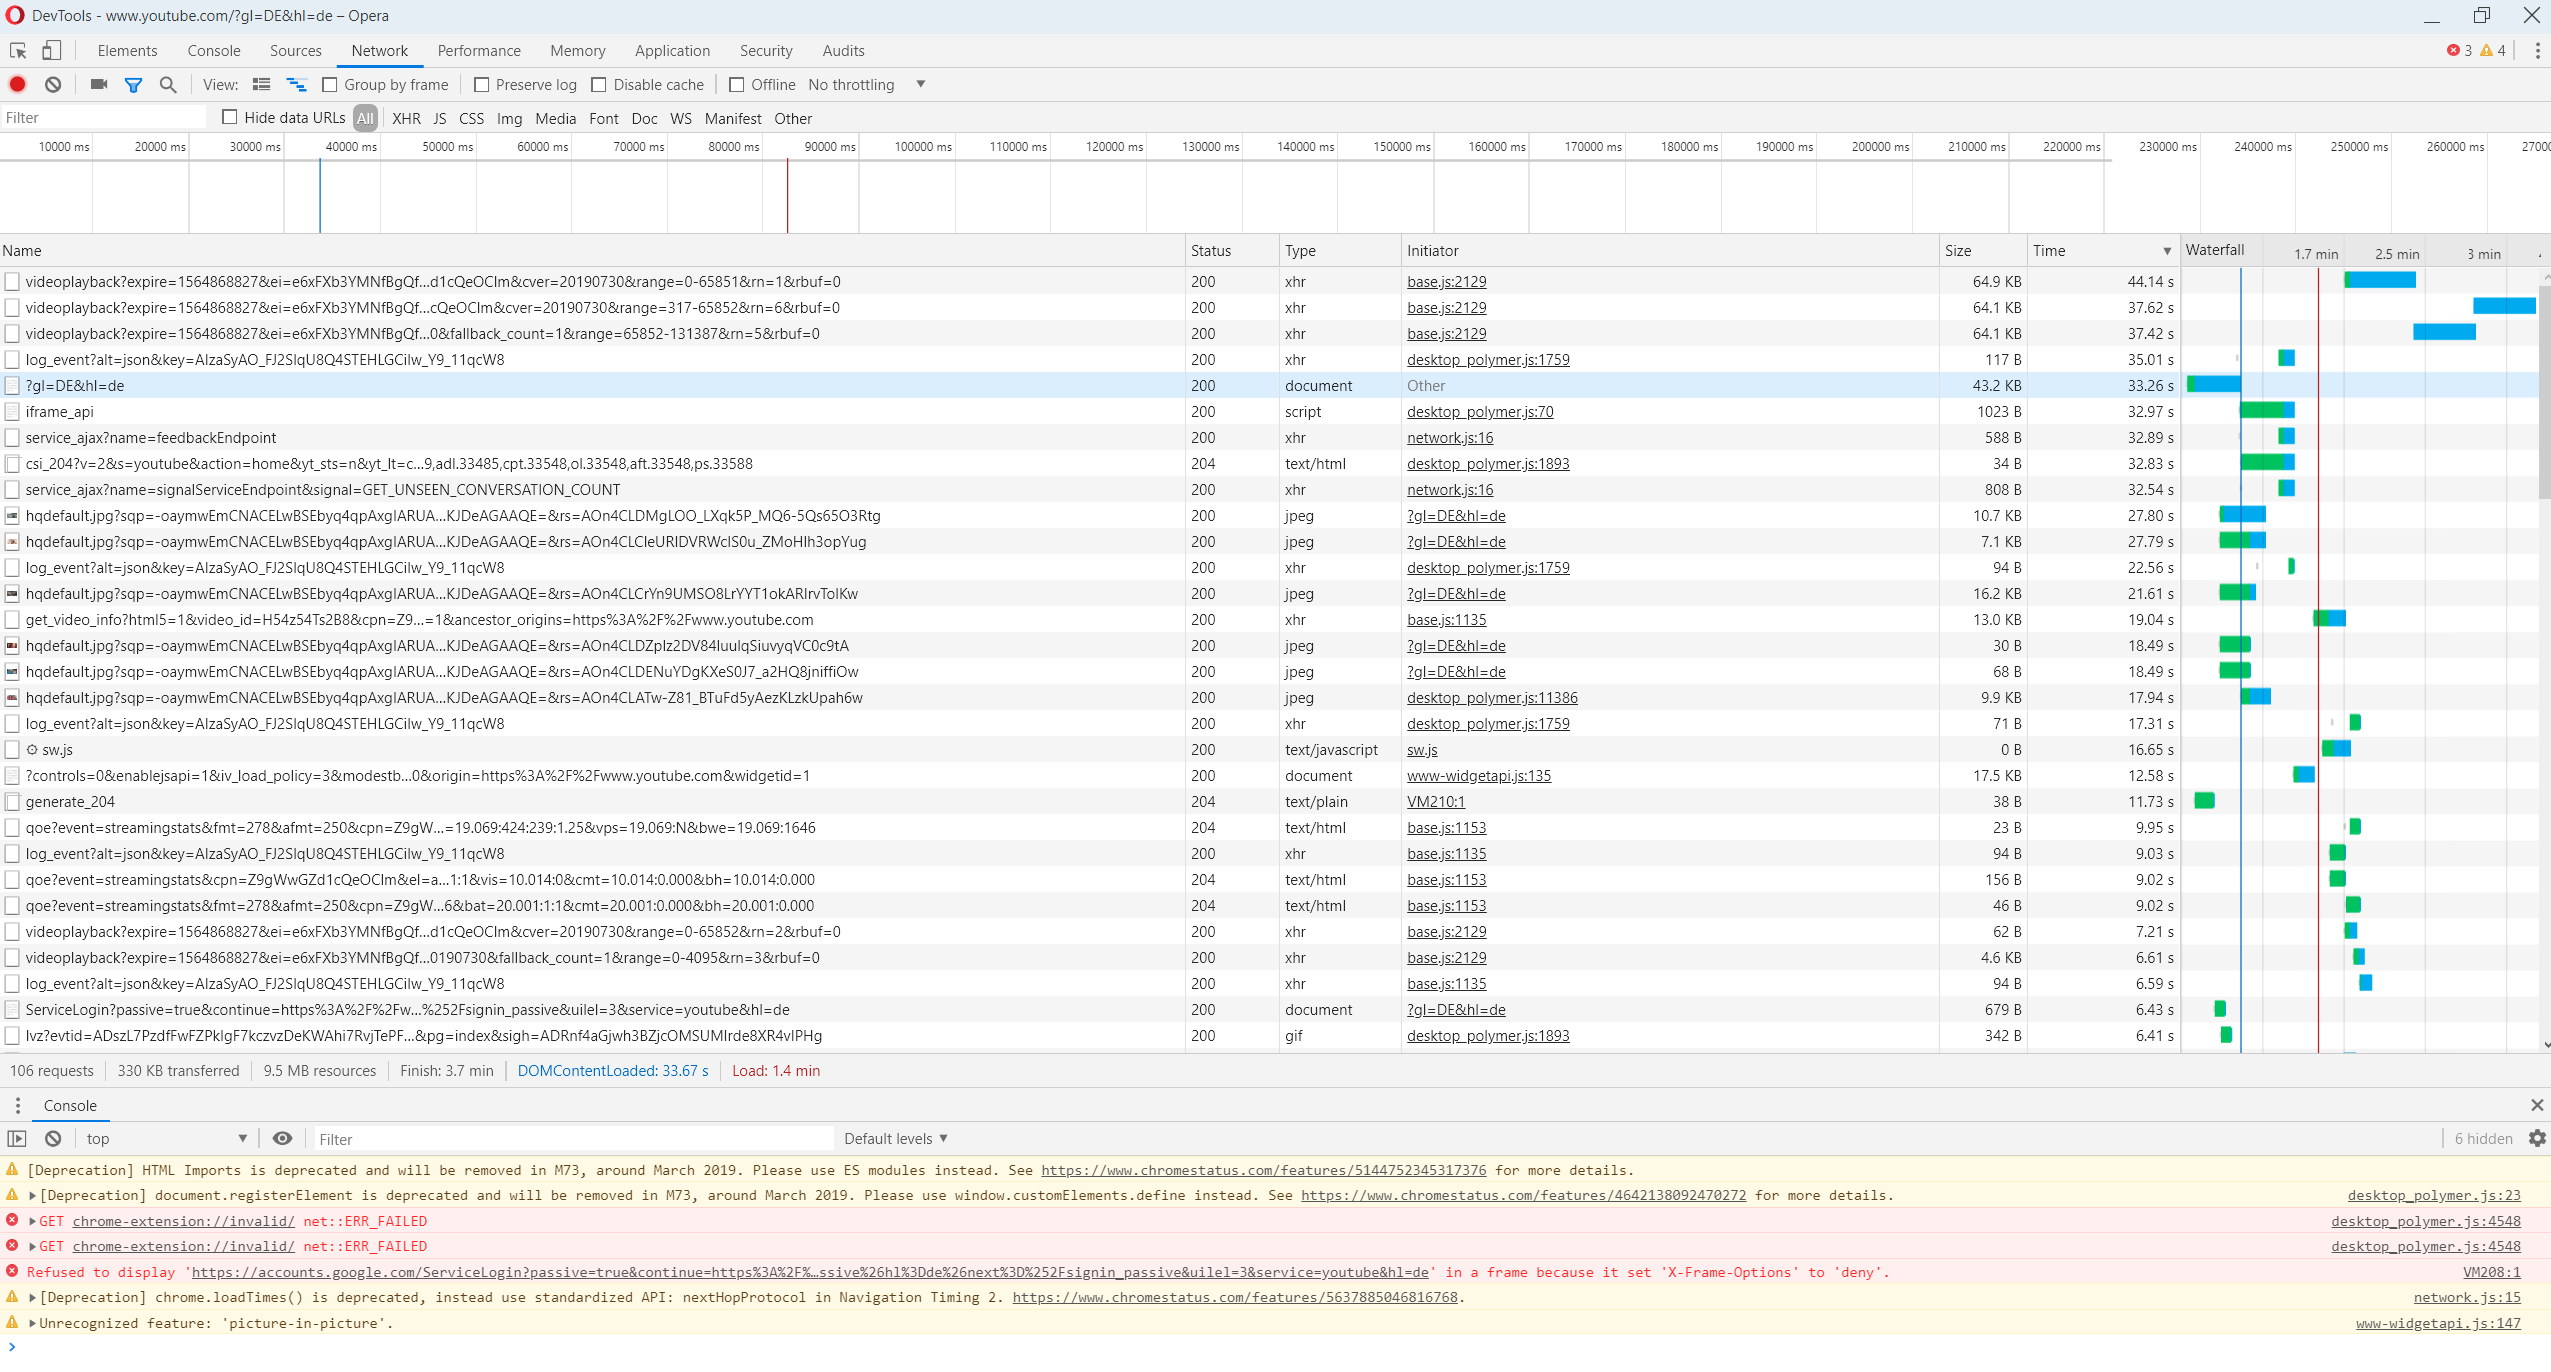Click the red record network log button
The height and width of the screenshot is (1372, 2551).
[17, 85]
